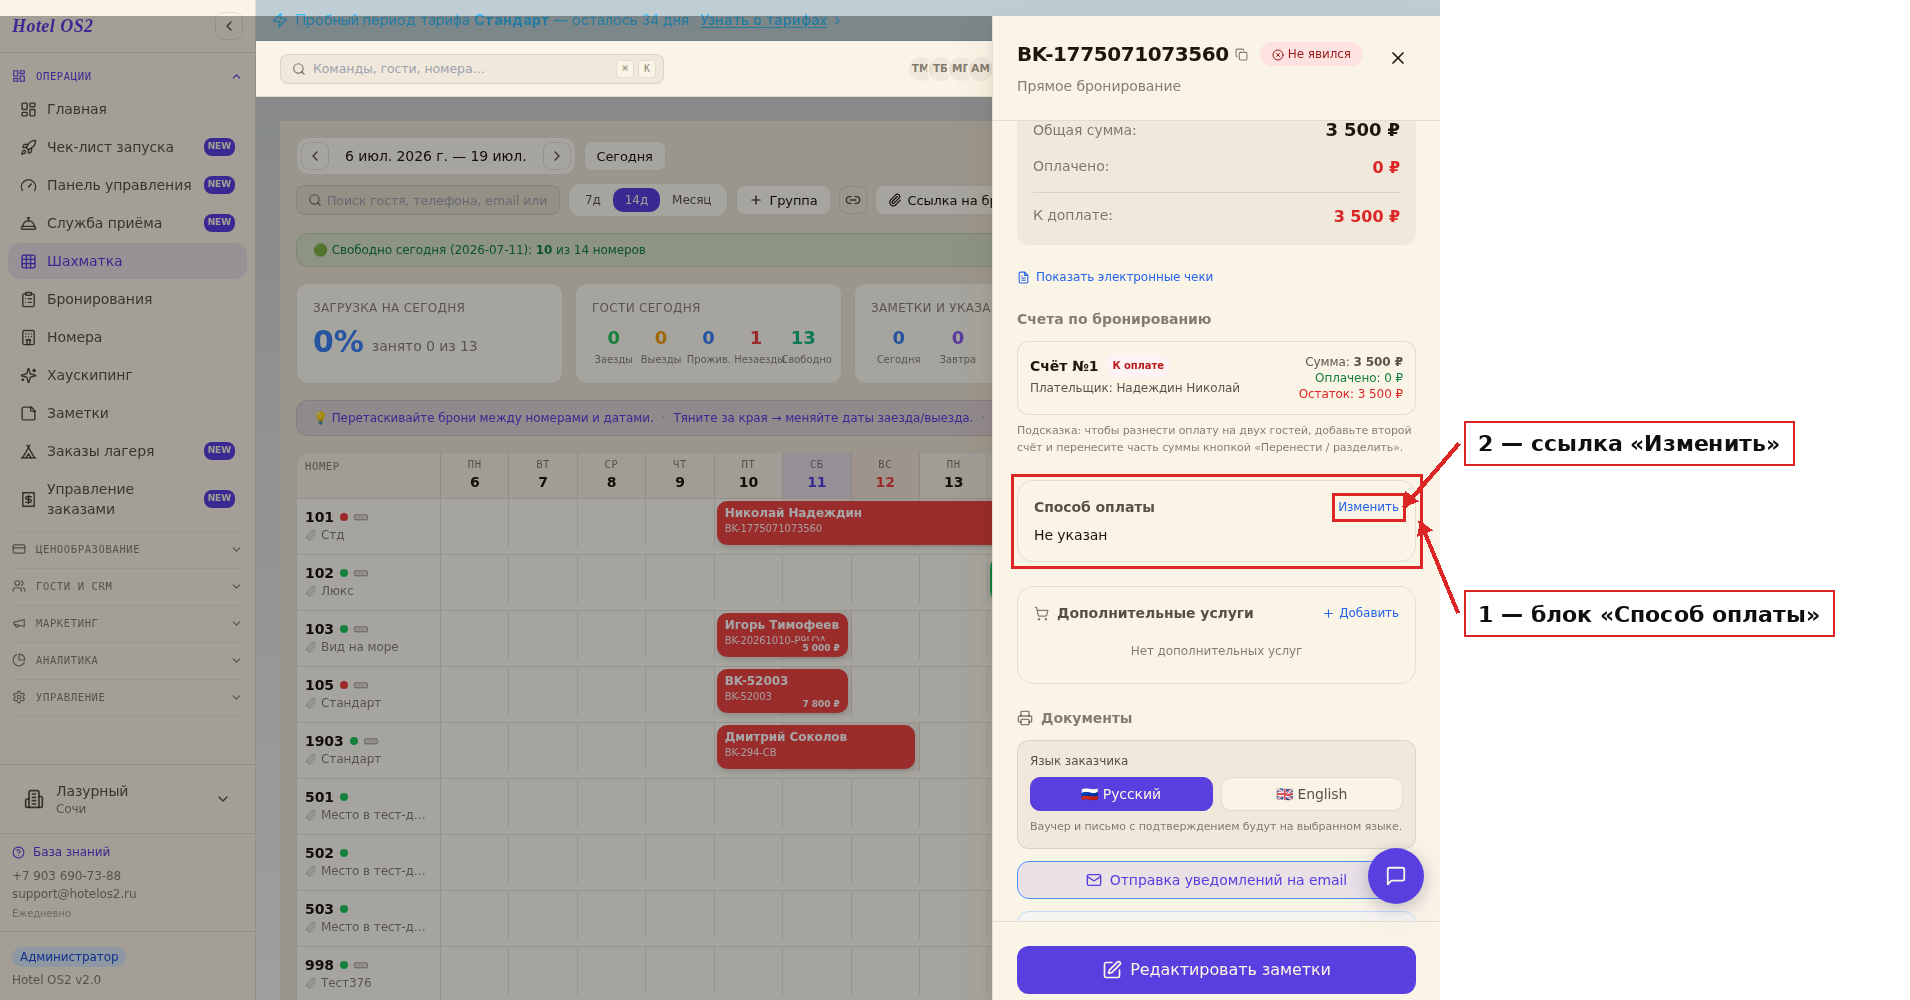Go to previous date range arrow
The width and height of the screenshot is (1910, 1000).
tap(315, 156)
